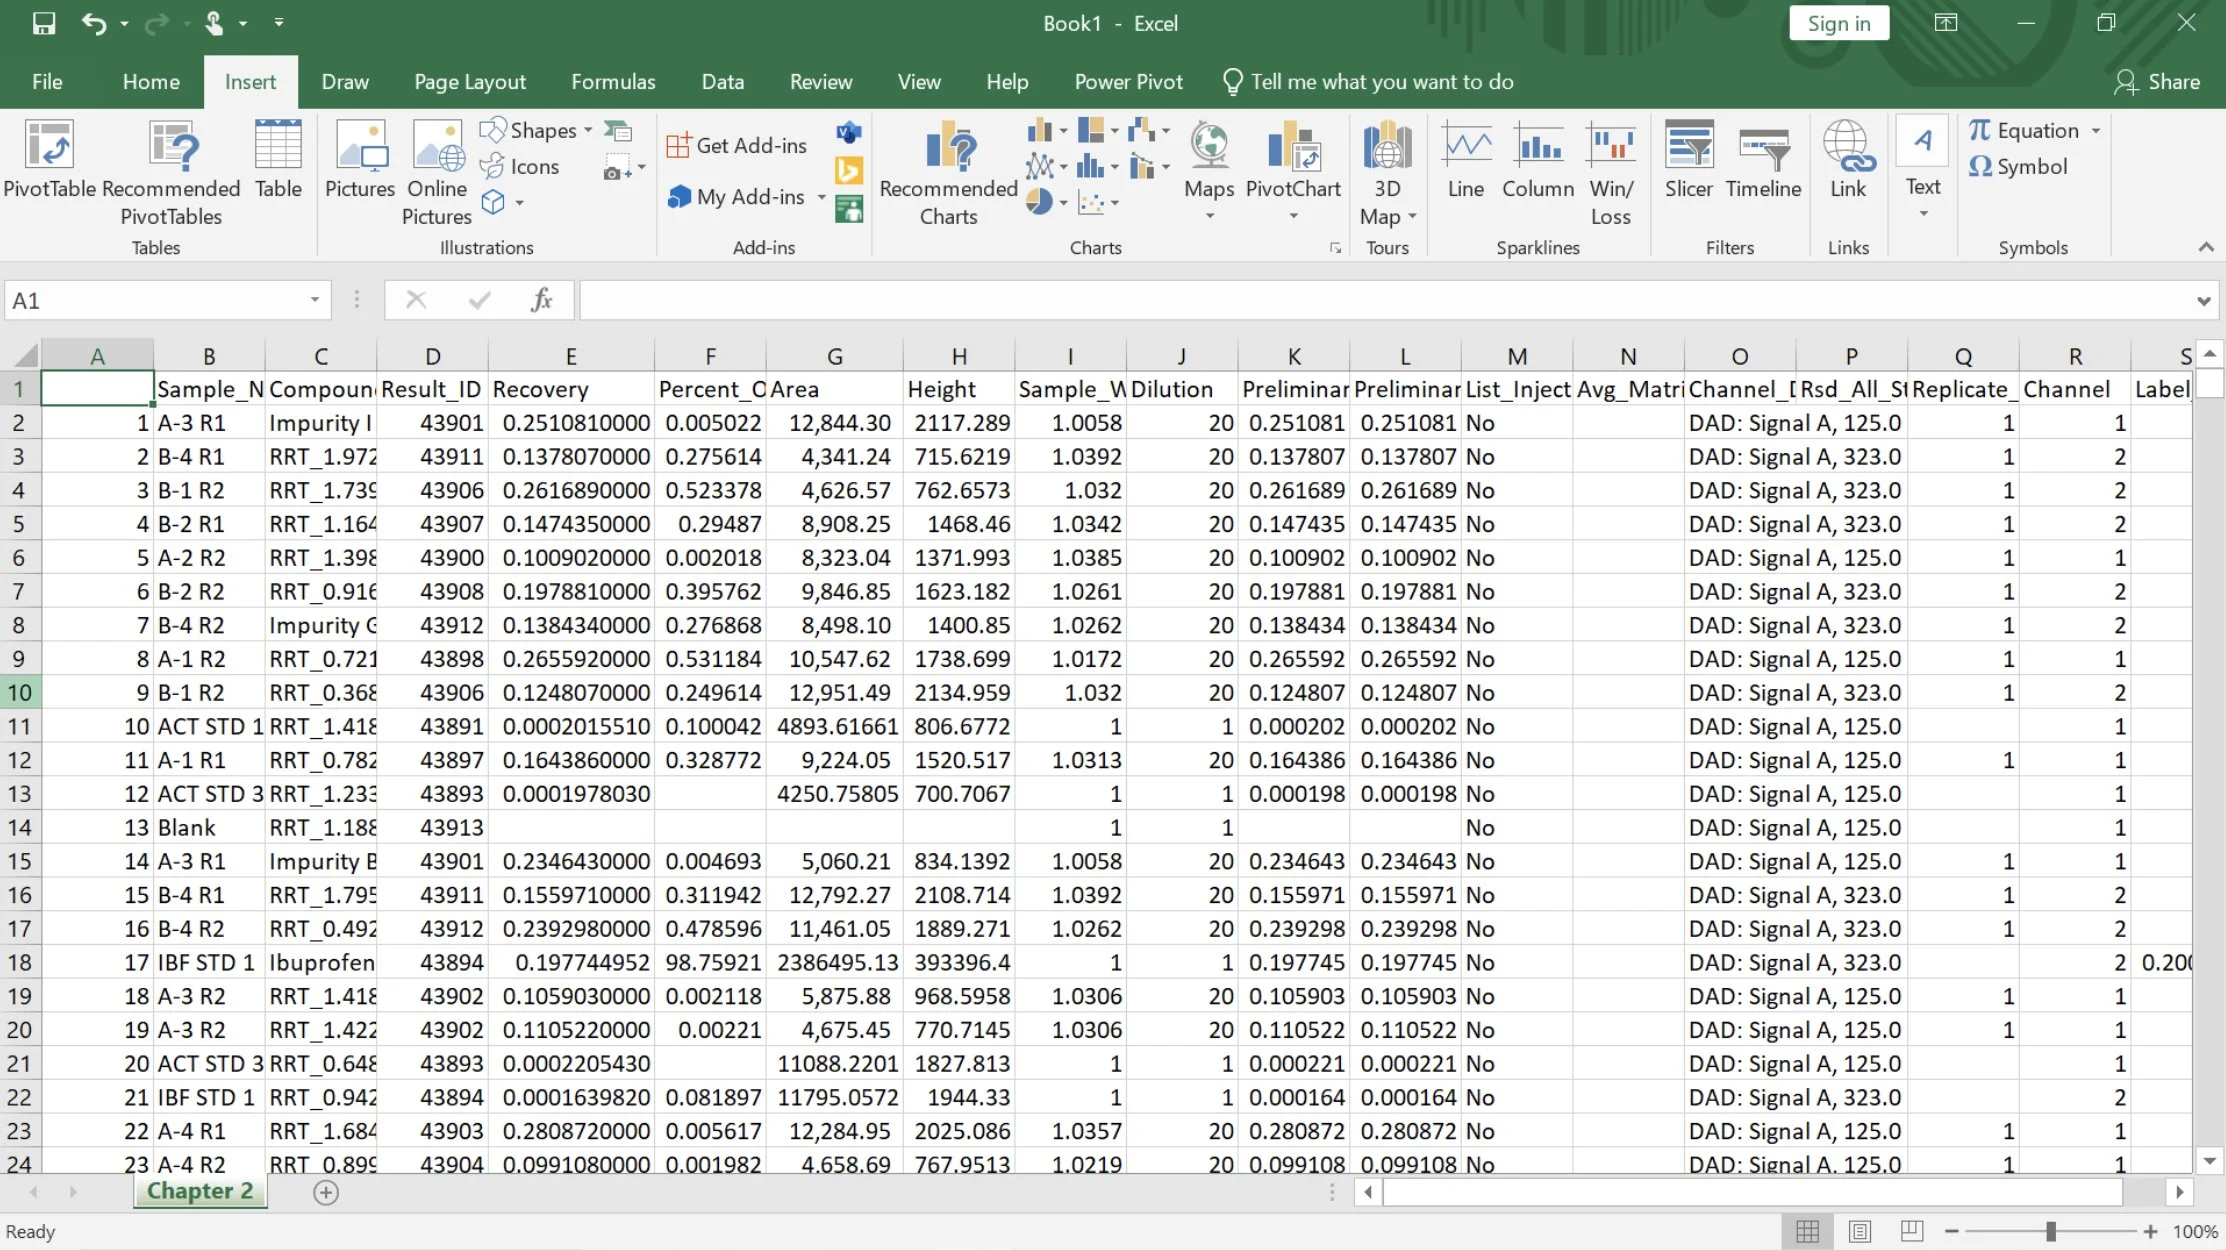The height and width of the screenshot is (1250, 2226).
Task: Add a new worksheet with plus button
Action: click(x=325, y=1192)
